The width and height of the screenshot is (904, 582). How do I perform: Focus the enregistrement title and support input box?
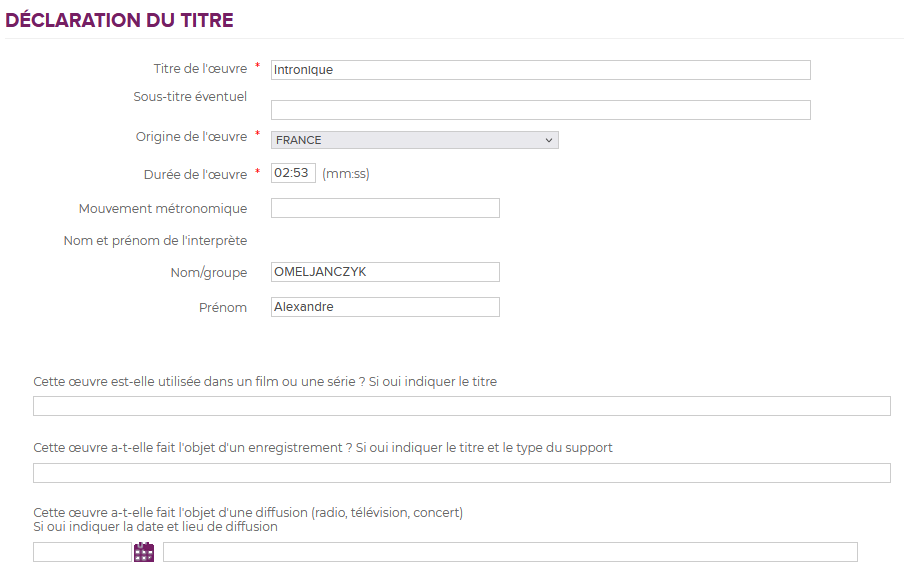click(x=462, y=473)
